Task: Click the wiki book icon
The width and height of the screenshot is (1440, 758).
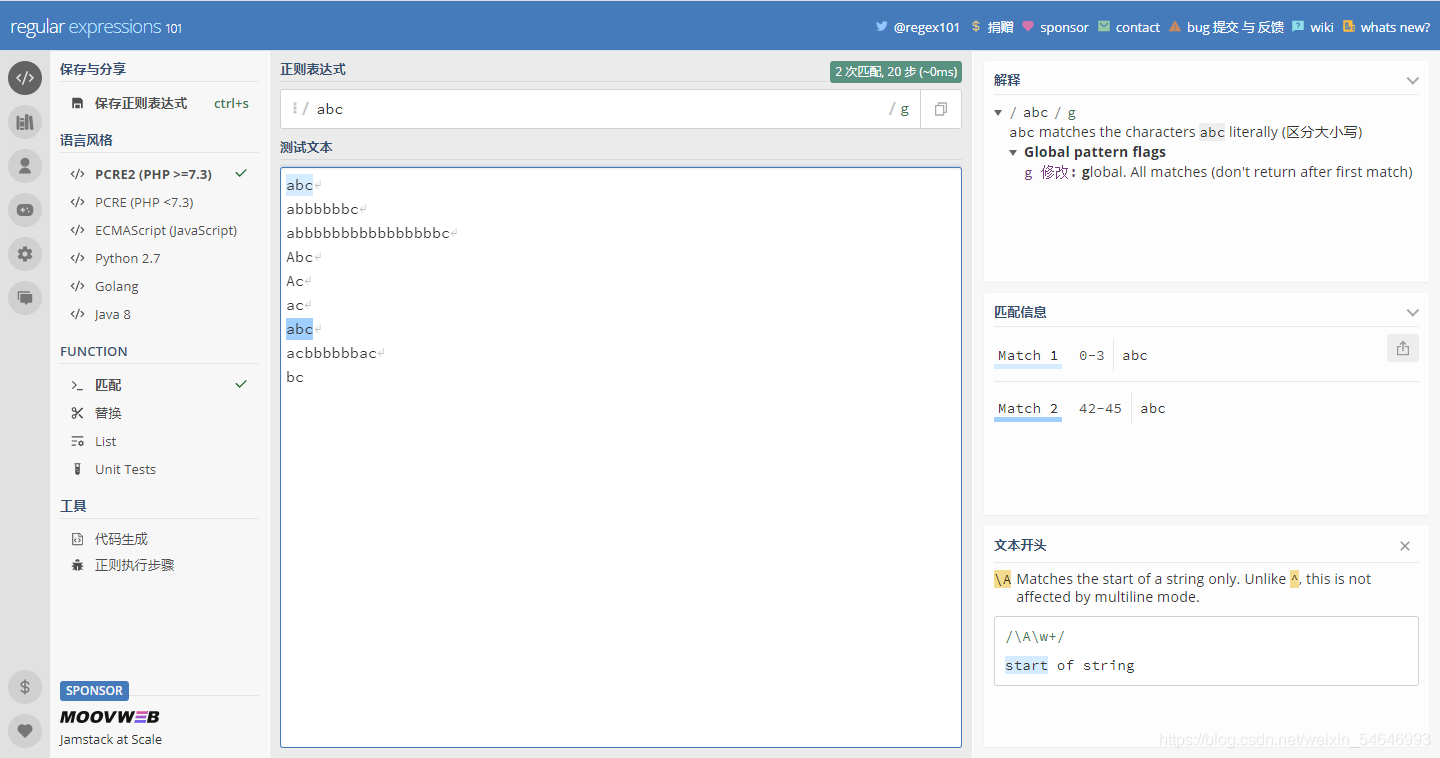Action: [1298, 27]
